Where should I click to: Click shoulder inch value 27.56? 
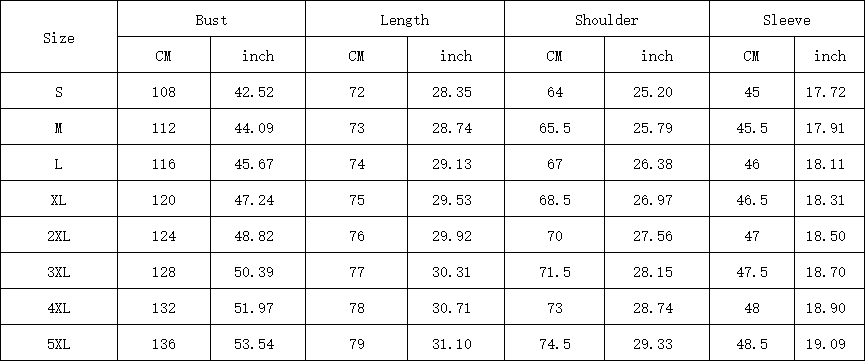[653, 236]
